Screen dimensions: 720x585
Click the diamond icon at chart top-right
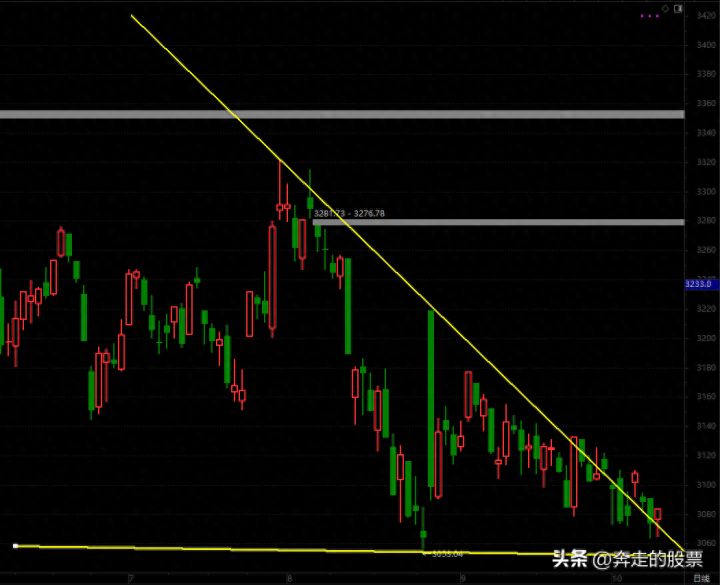click(665, 8)
